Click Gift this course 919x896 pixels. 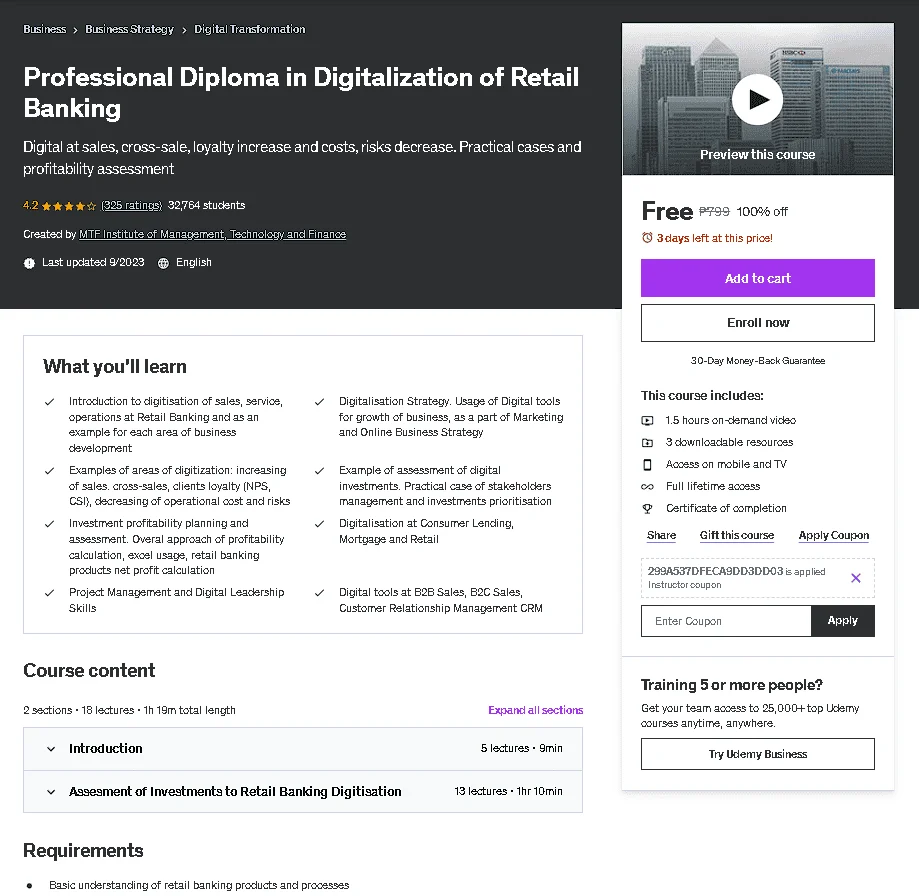(x=736, y=535)
